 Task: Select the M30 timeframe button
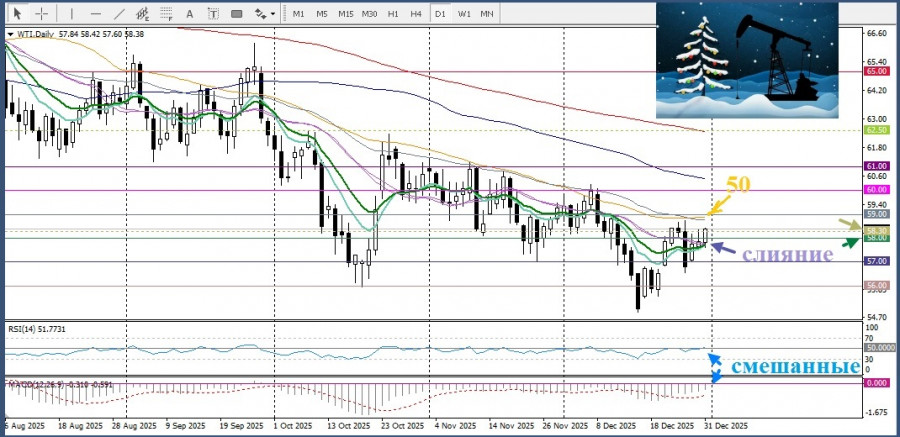(369, 13)
